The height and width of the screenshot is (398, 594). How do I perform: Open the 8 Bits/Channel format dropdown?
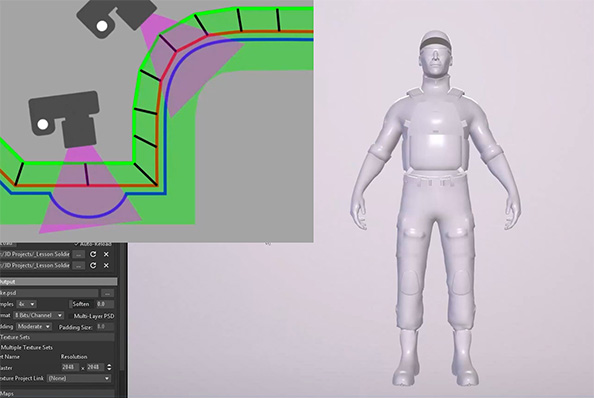[x=39, y=315]
